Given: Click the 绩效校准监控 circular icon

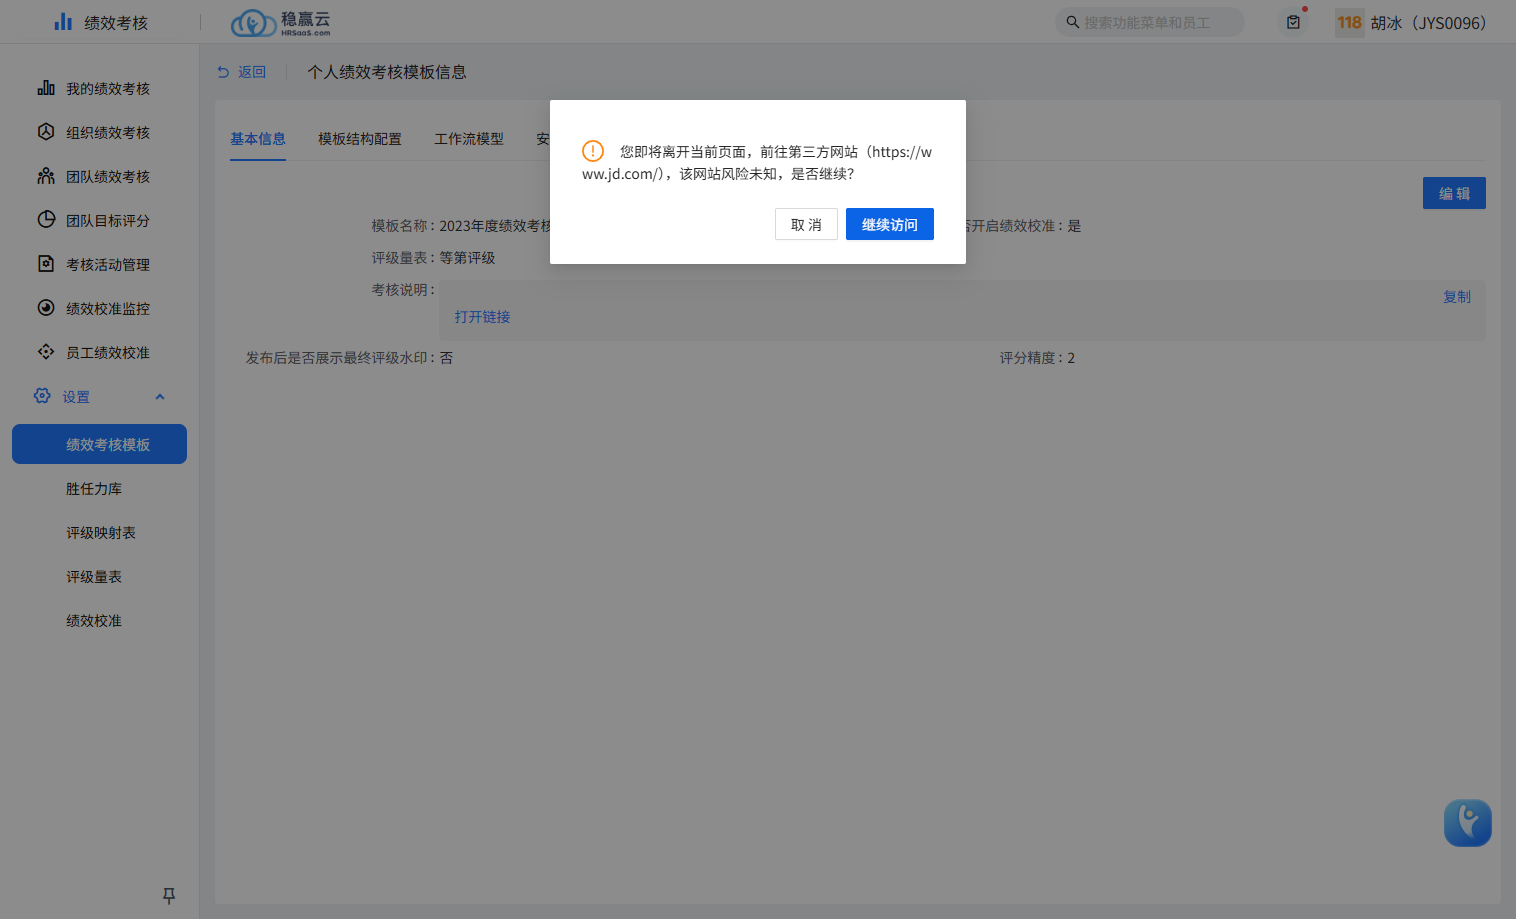Looking at the screenshot, I should tap(46, 308).
